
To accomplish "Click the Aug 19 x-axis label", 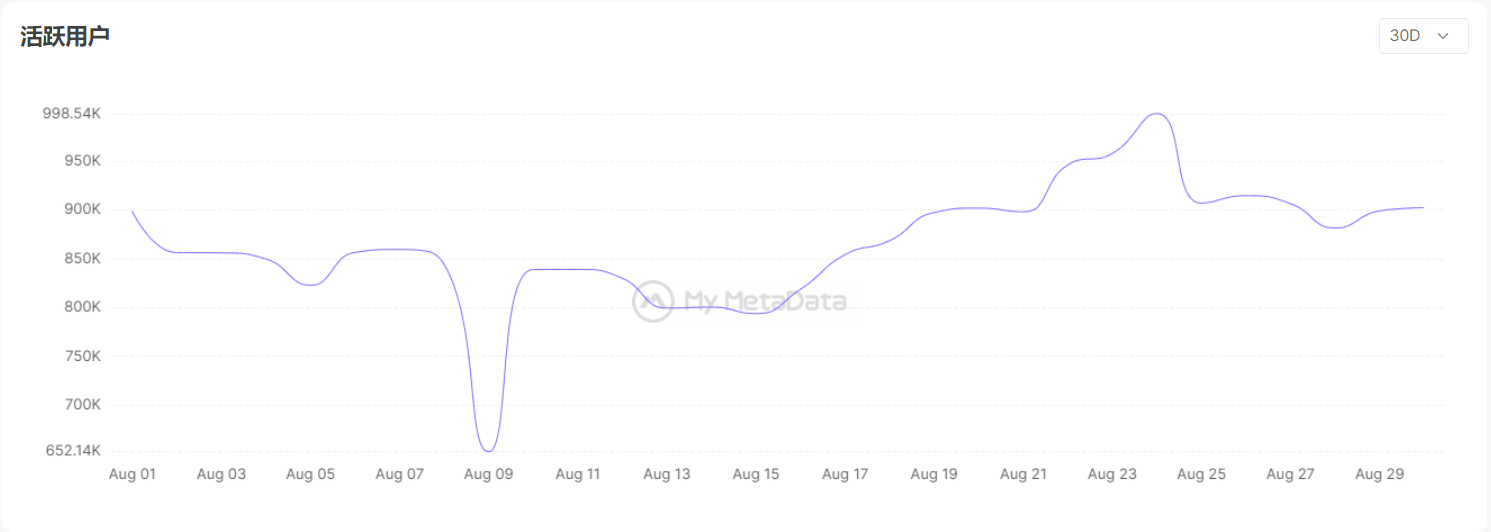I will (934, 474).
